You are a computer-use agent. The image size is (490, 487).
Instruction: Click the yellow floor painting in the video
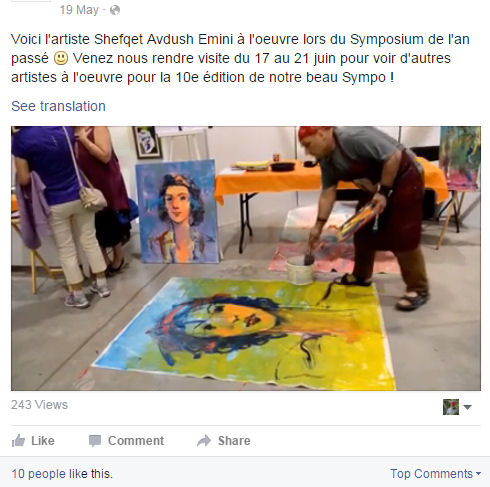245,333
